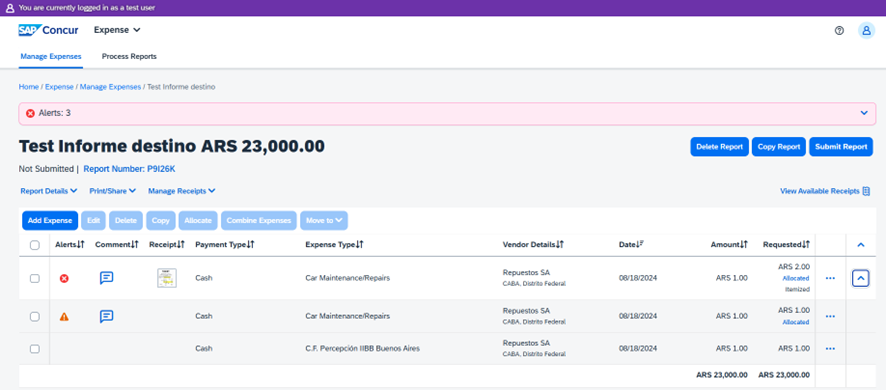Open the help question mark icon

click(839, 31)
